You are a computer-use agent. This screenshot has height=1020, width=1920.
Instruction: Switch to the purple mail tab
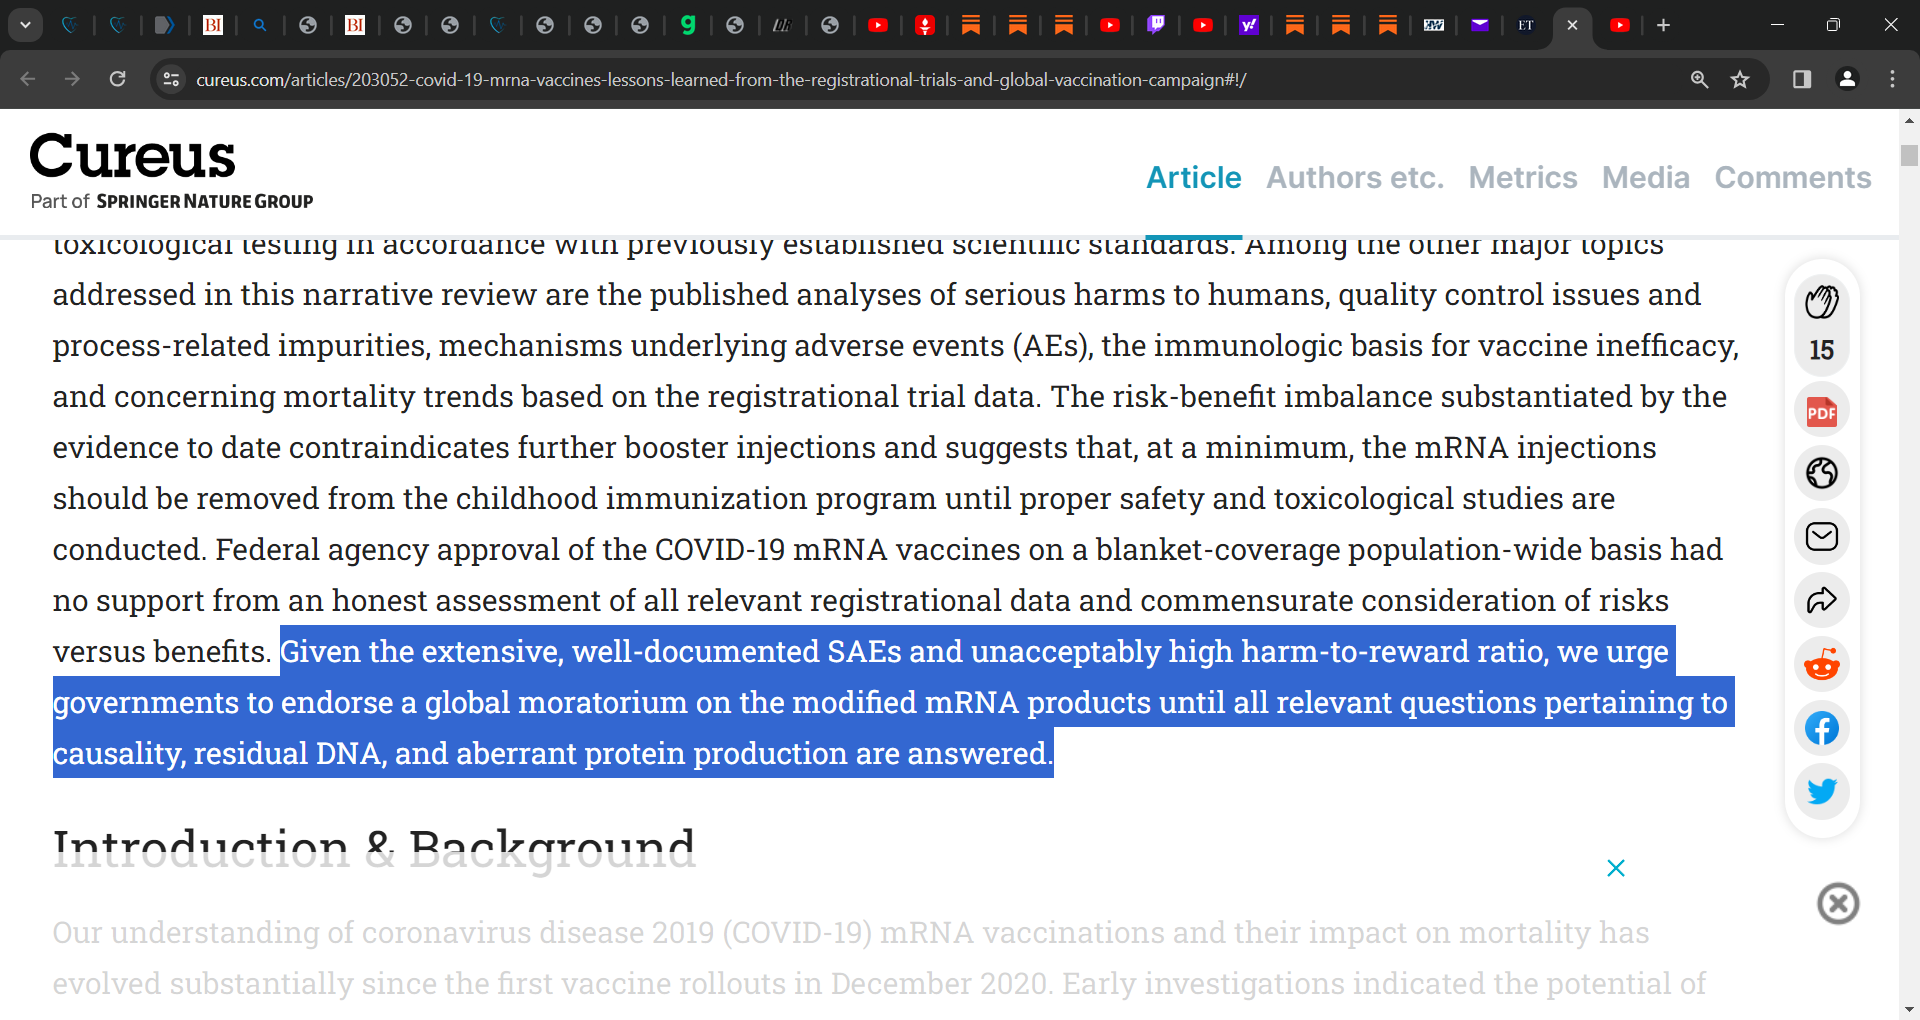point(1480,25)
